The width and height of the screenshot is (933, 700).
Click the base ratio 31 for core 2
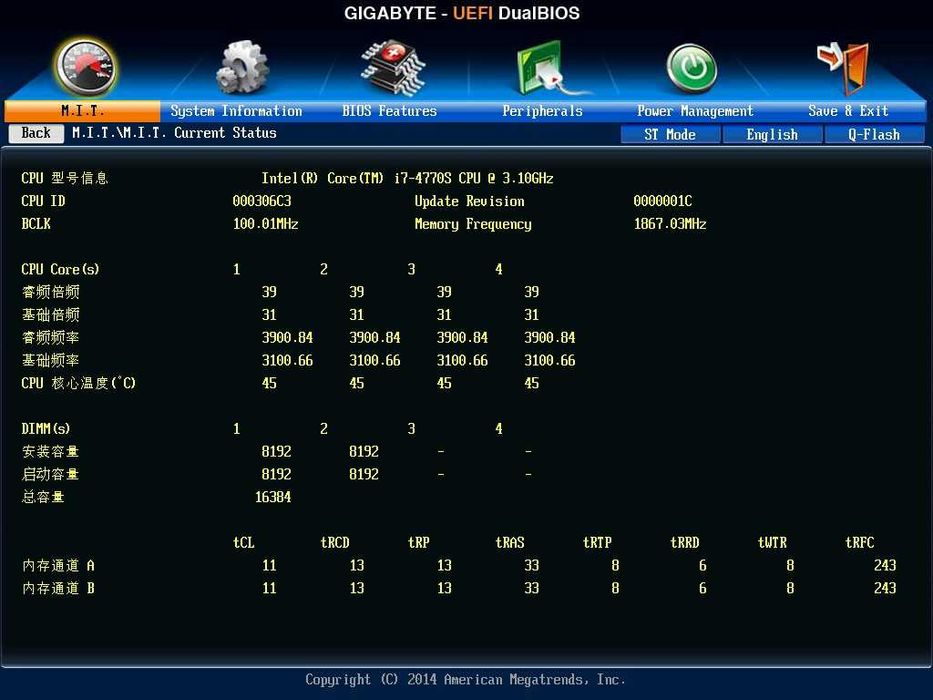coord(356,314)
